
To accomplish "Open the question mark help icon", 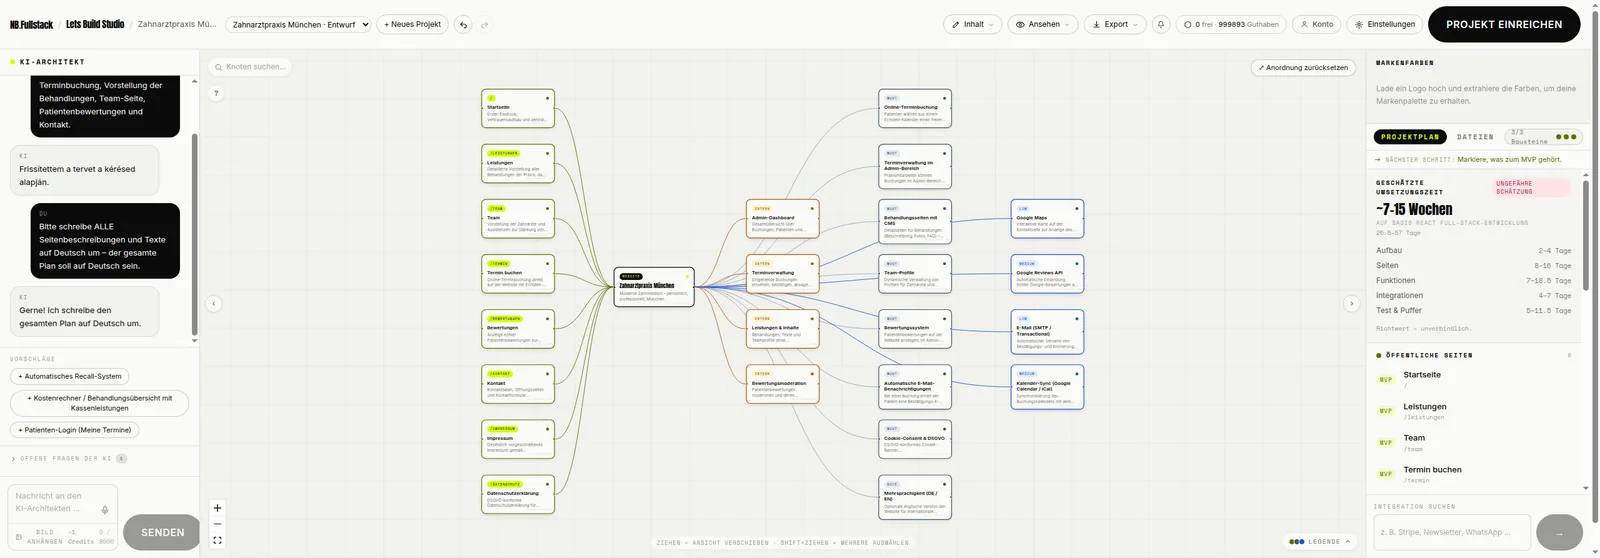I will tap(216, 93).
